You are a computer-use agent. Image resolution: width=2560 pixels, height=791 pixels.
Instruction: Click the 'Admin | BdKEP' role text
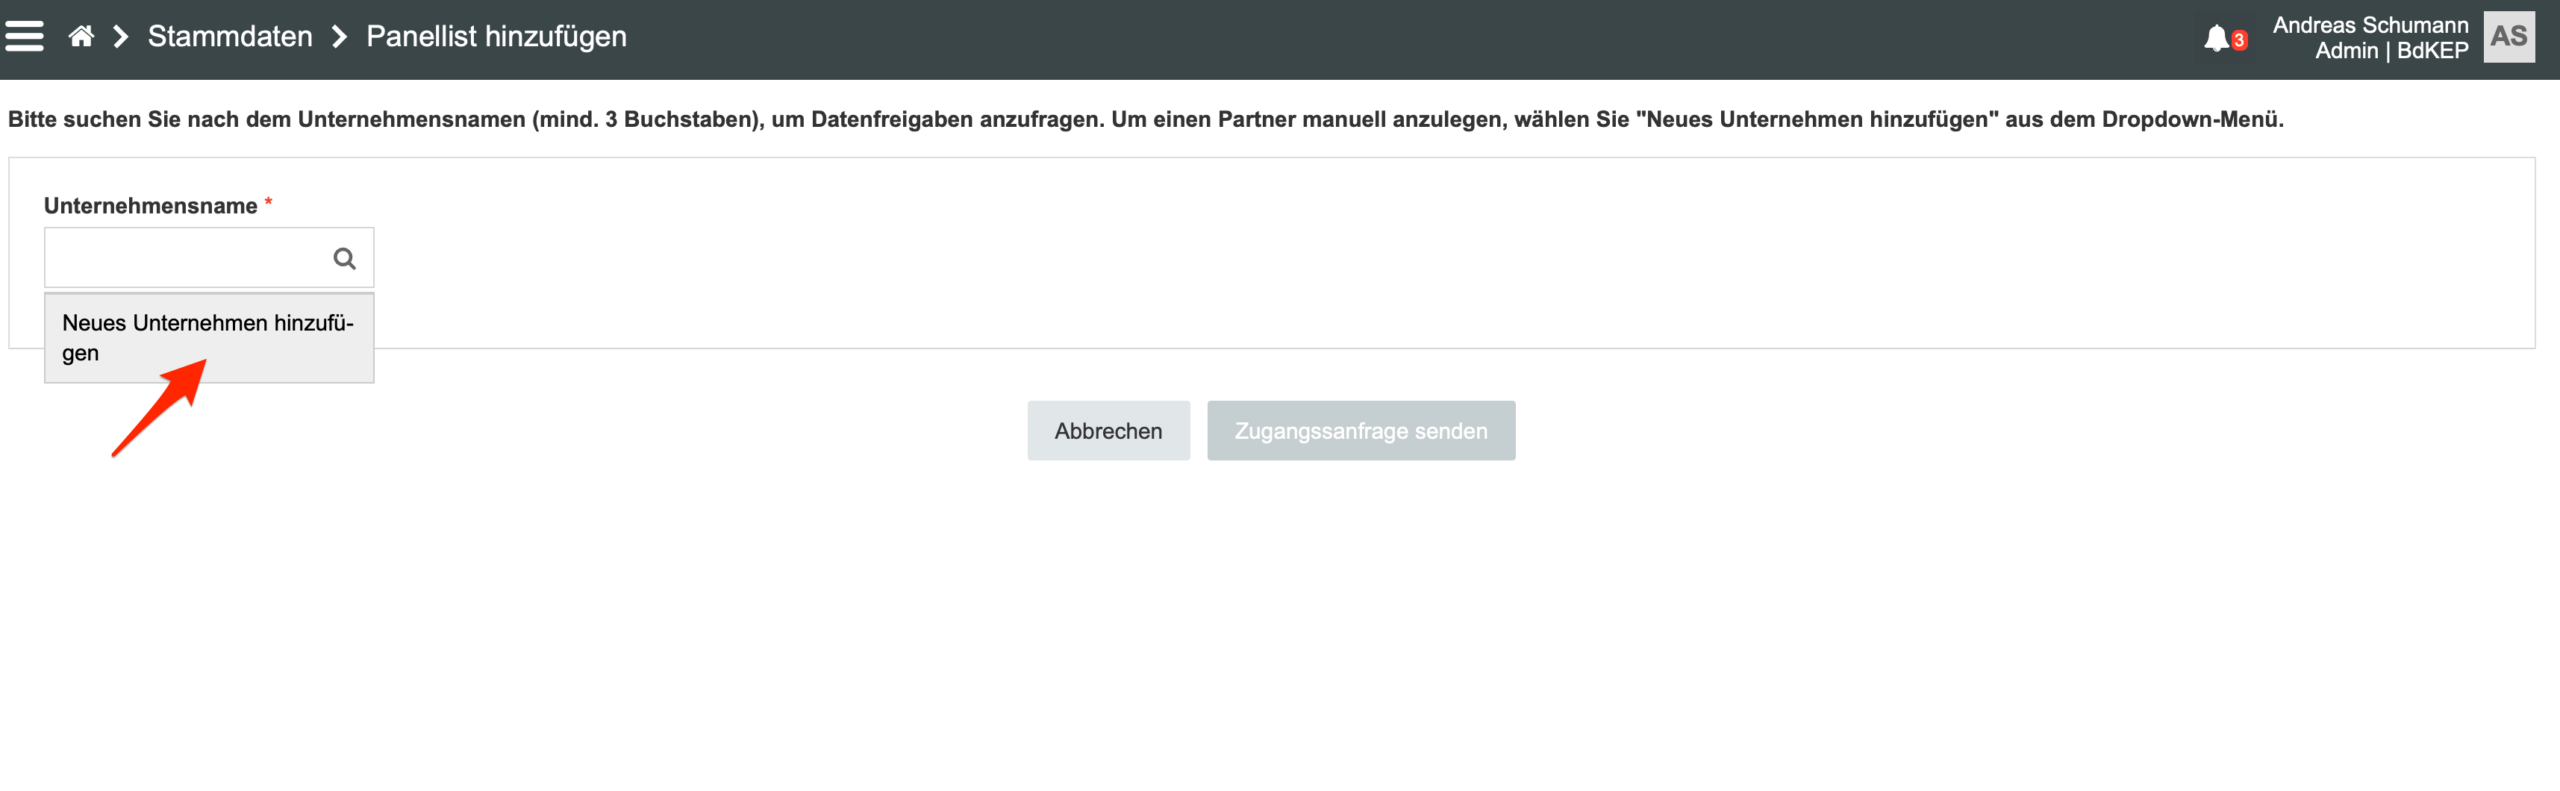pos(2391,51)
